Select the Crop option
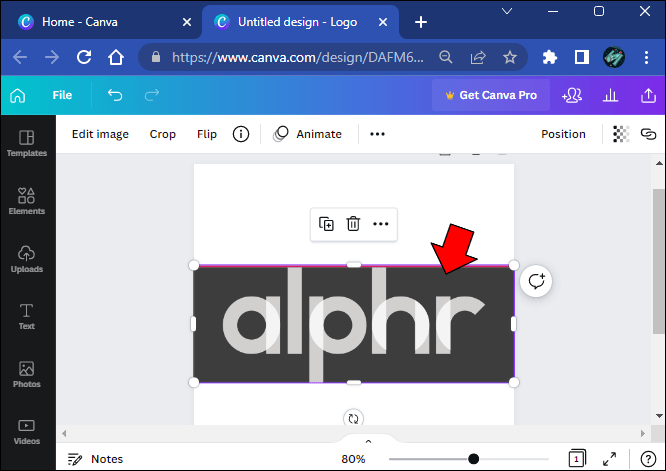Screen dimensions: 666x471 (x=163, y=134)
